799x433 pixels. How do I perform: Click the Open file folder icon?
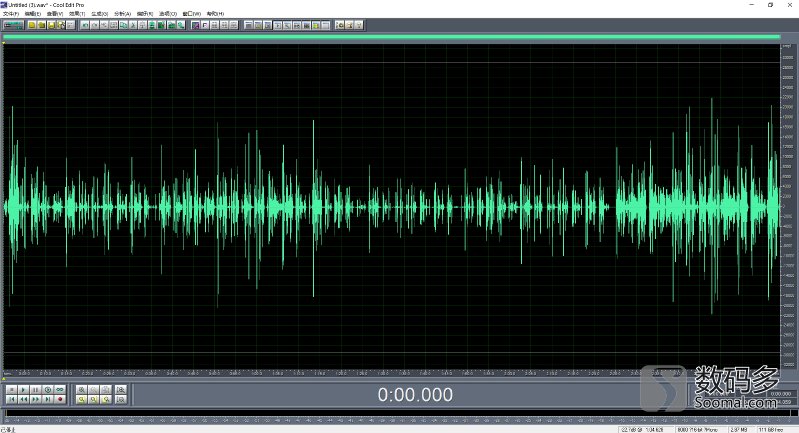tap(42, 25)
